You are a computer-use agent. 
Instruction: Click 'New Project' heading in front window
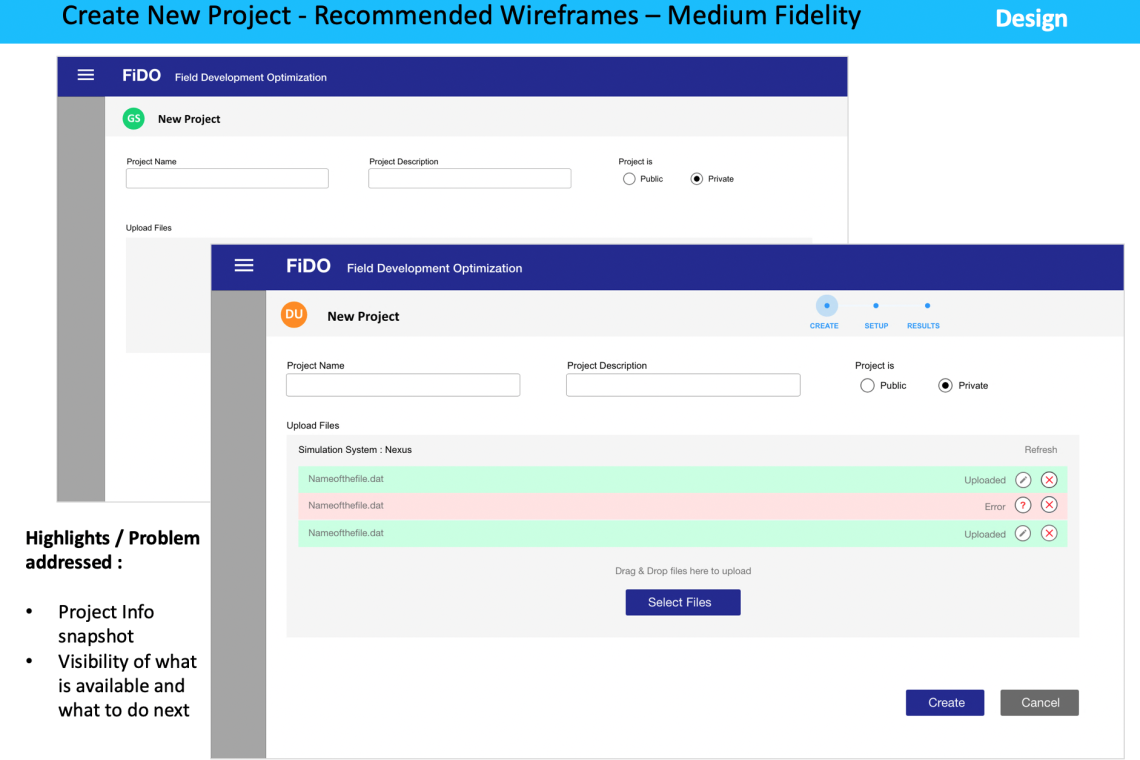pyautogui.click(x=363, y=316)
